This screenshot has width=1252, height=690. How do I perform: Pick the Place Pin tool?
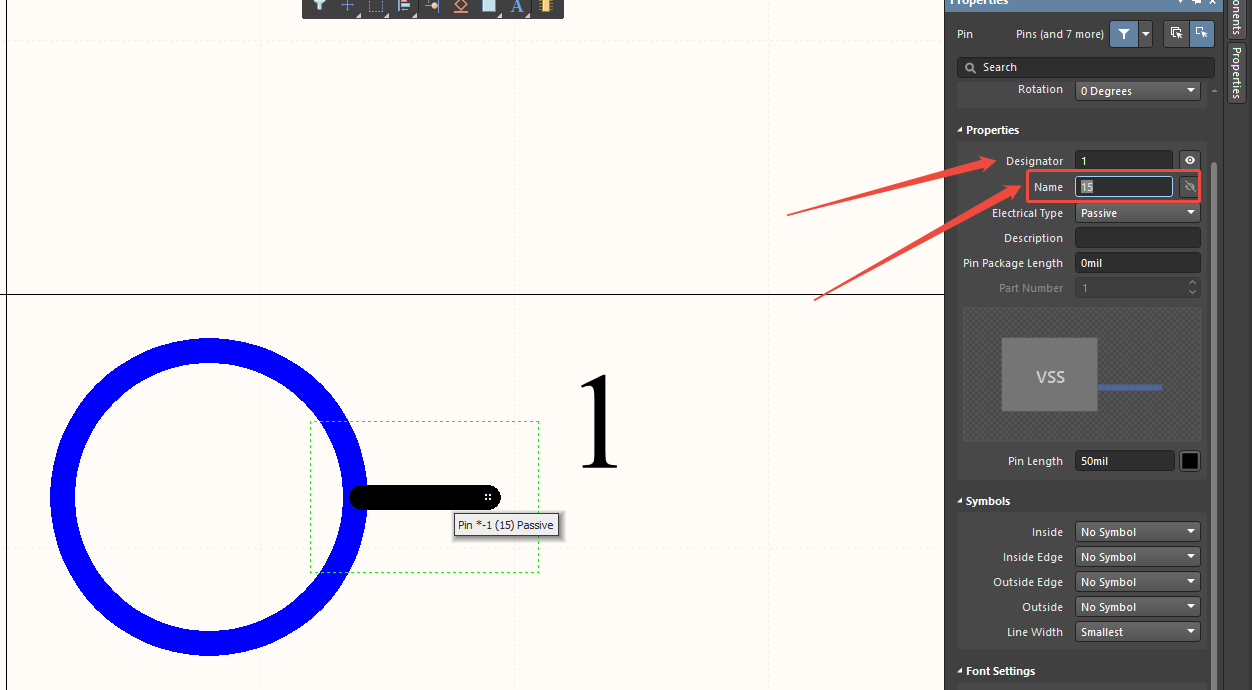point(432,6)
